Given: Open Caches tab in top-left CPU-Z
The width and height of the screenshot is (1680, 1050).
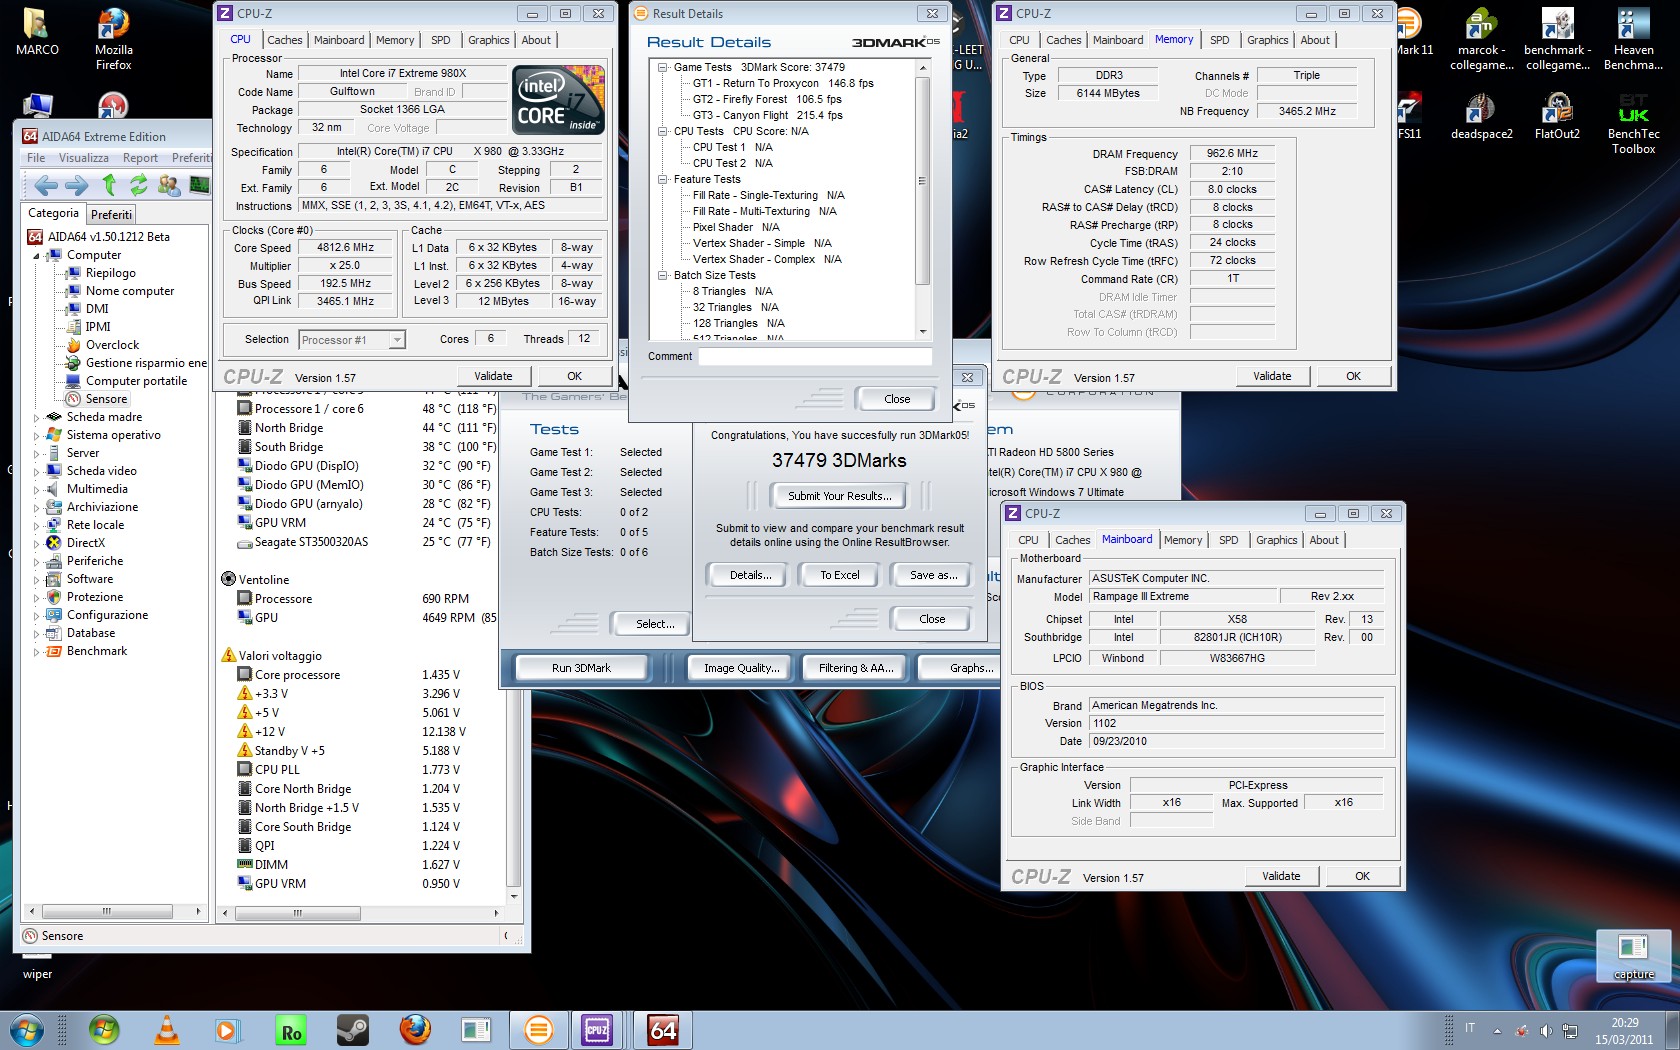Looking at the screenshot, I should pyautogui.click(x=284, y=40).
